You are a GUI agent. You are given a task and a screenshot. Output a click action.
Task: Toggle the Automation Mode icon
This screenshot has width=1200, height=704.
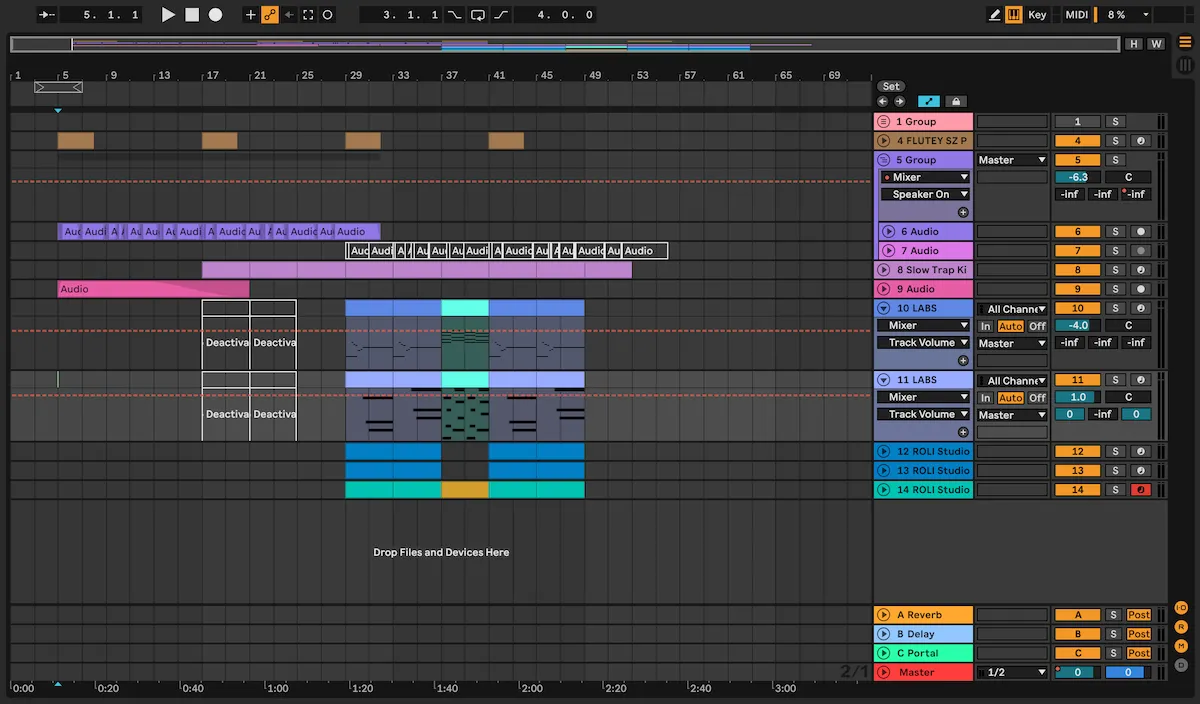click(928, 101)
